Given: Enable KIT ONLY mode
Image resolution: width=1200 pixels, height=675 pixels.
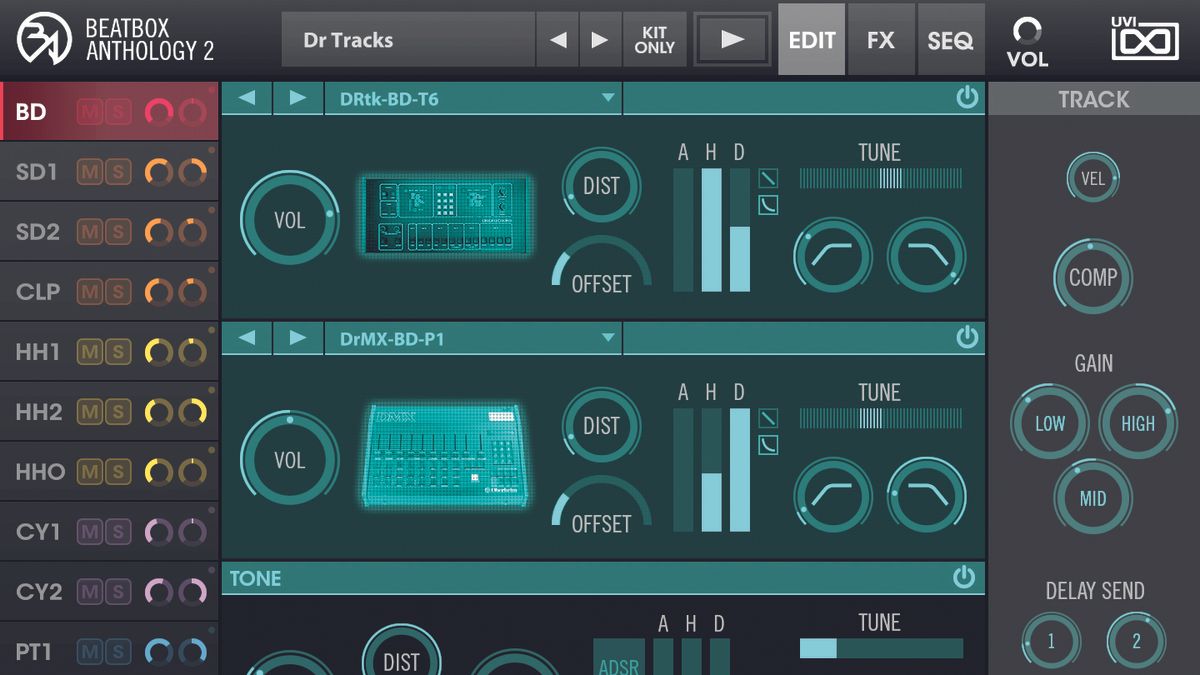Looking at the screenshot, I should (x=655, y=39).
